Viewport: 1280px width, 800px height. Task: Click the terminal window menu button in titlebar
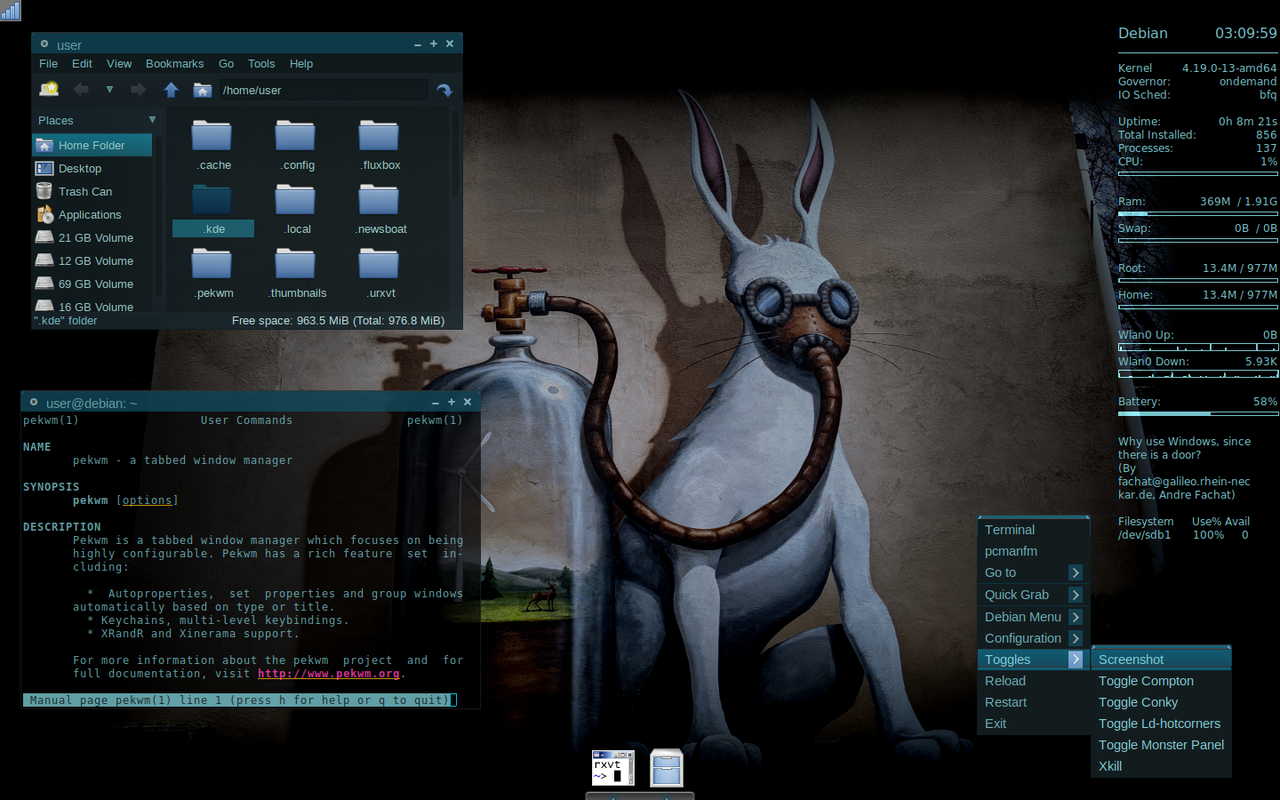click(34, 402)
